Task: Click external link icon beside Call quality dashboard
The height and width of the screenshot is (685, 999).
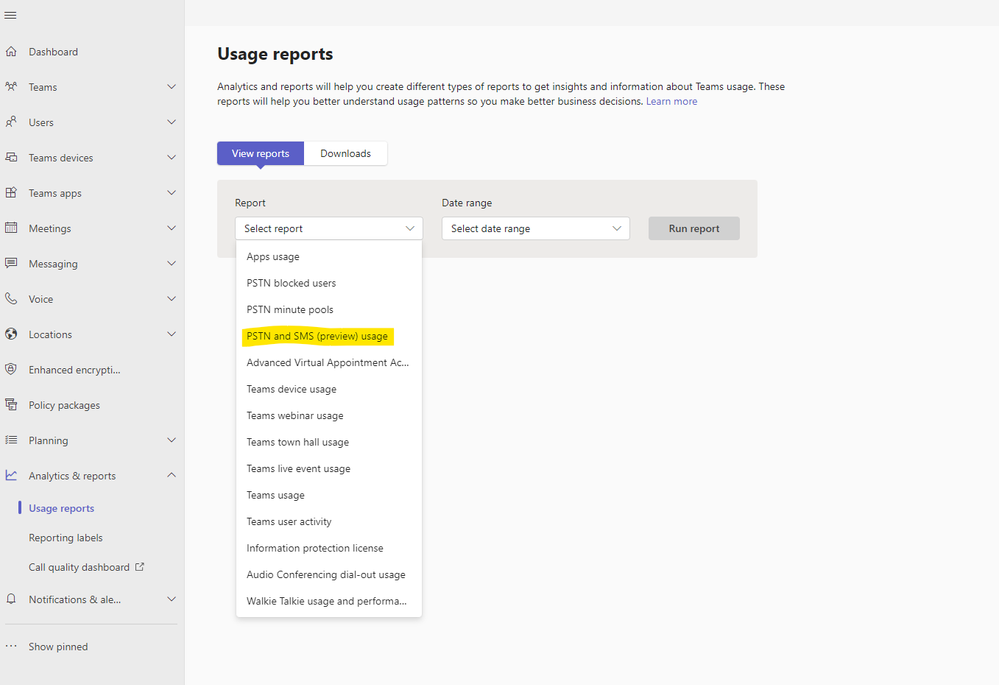Action: pos(140,566)
